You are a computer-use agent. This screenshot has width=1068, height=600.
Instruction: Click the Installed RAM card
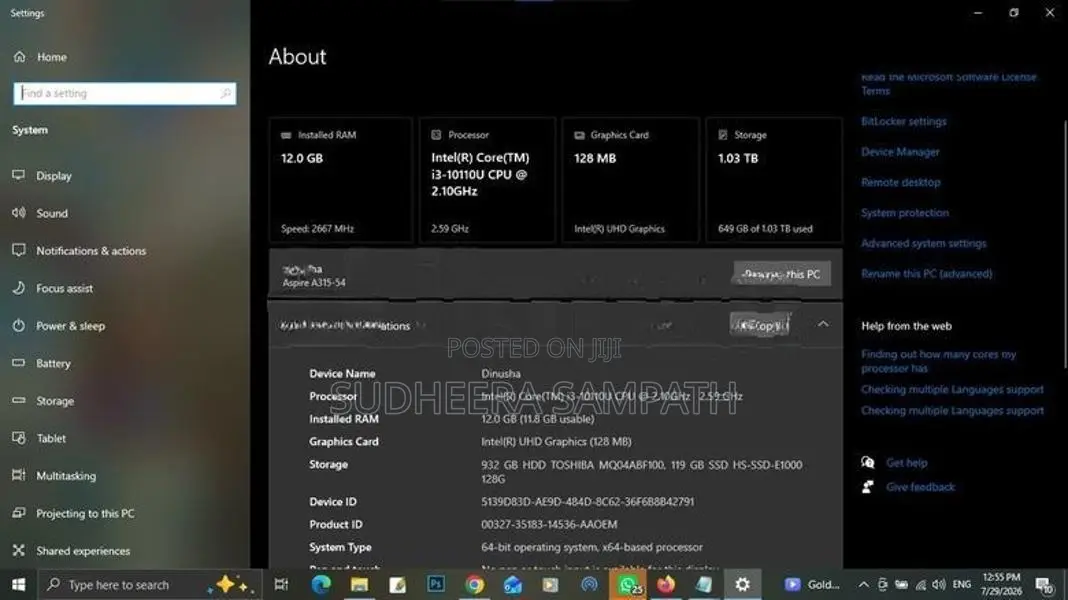[x=341, y=180]
